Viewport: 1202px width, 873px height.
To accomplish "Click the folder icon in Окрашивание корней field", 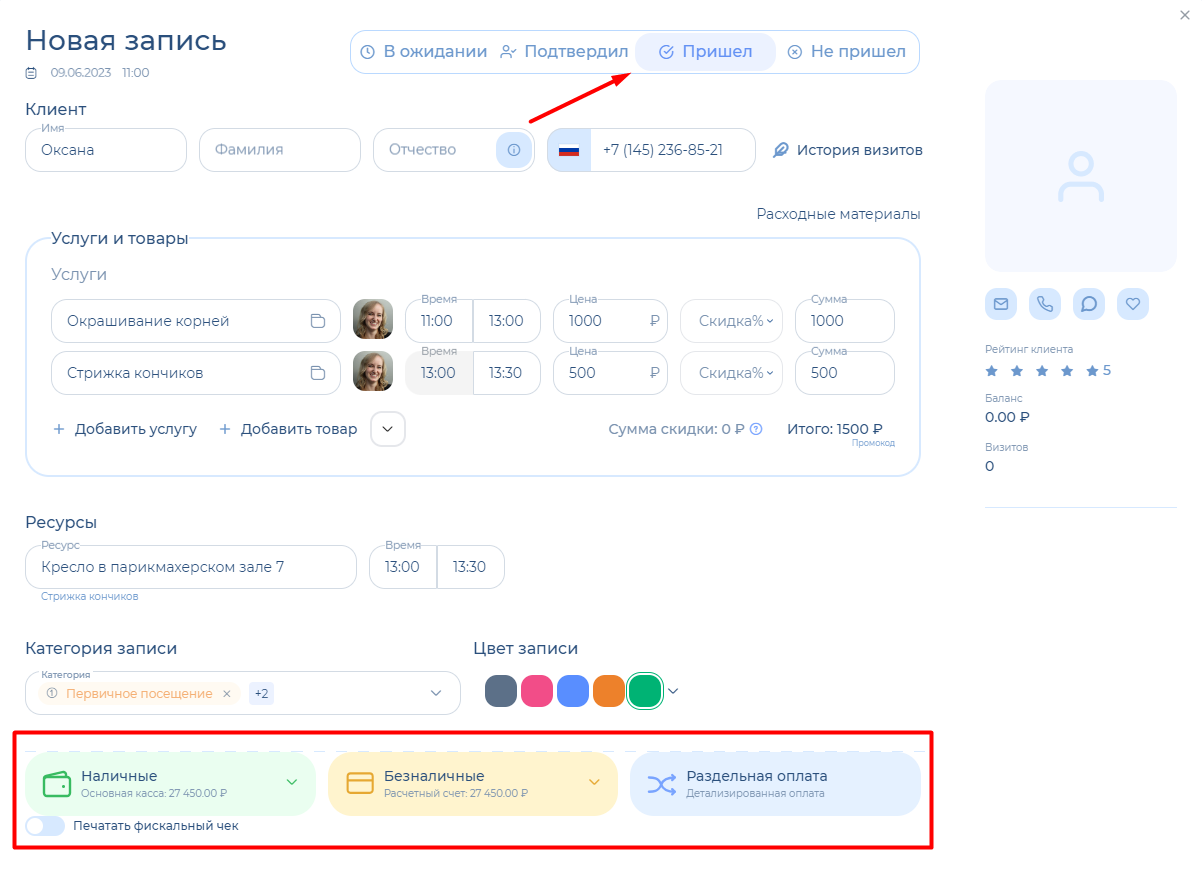I will click(x=318, y=321).
